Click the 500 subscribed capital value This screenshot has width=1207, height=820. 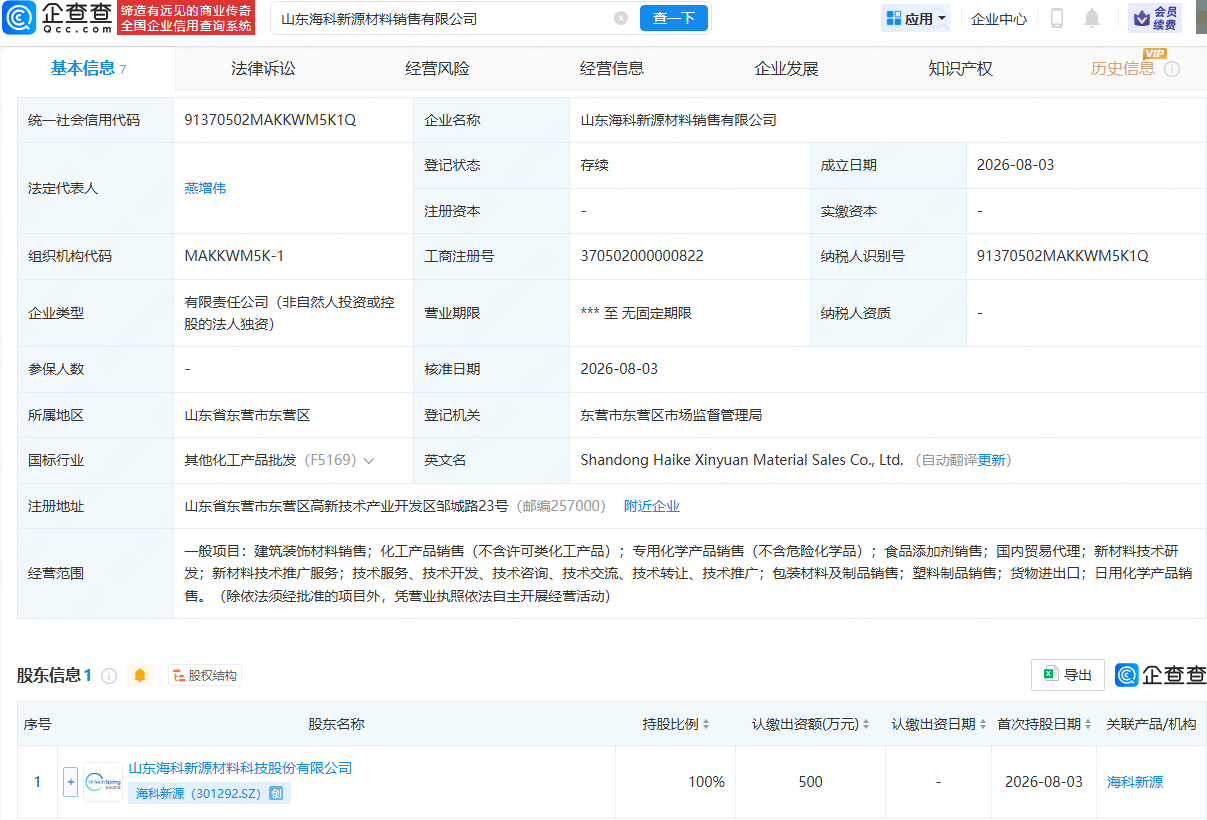click(810, 782)
